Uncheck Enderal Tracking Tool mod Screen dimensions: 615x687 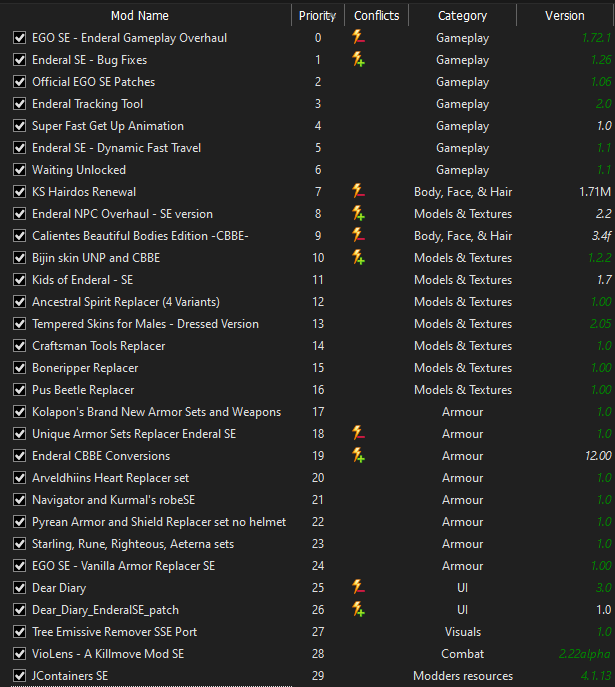tap(19, 104)
